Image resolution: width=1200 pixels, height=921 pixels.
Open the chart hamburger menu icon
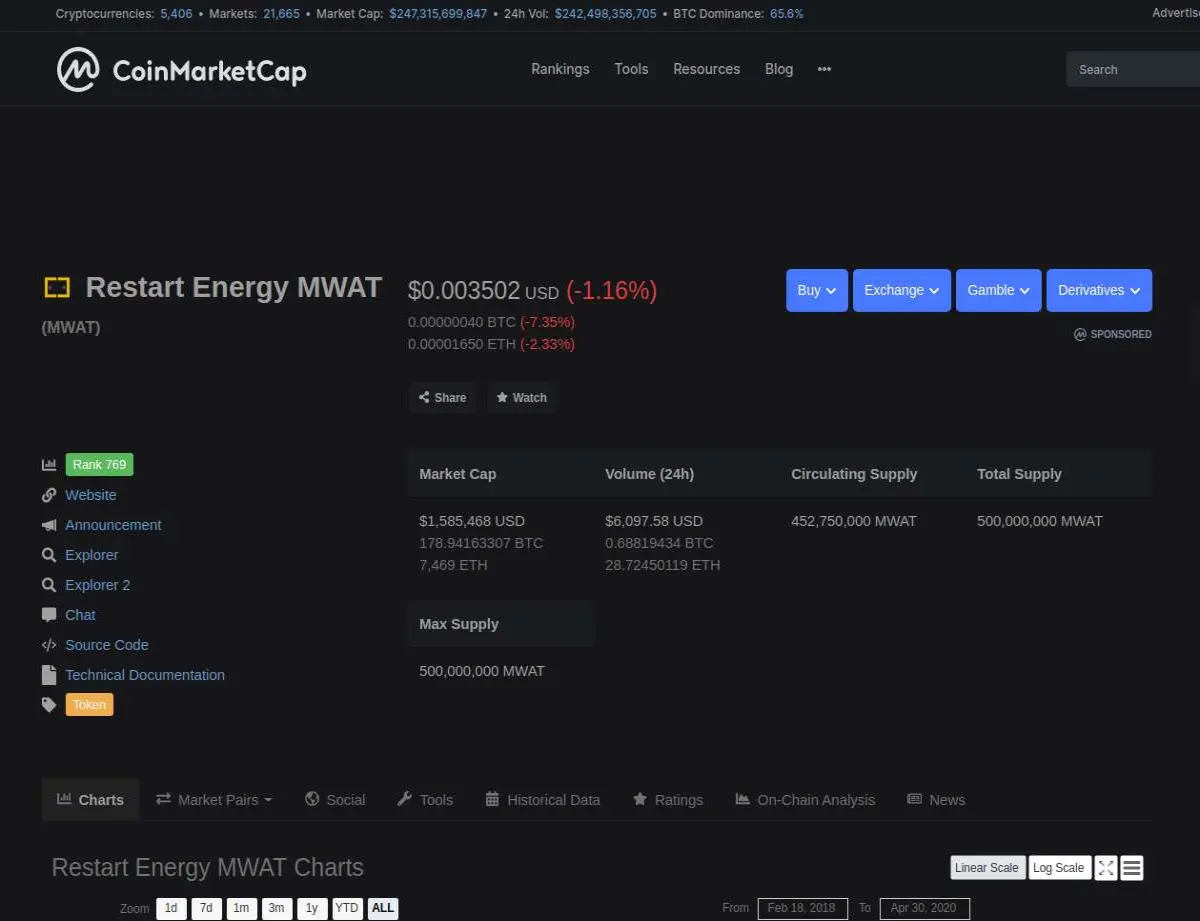click(1131, 868)
